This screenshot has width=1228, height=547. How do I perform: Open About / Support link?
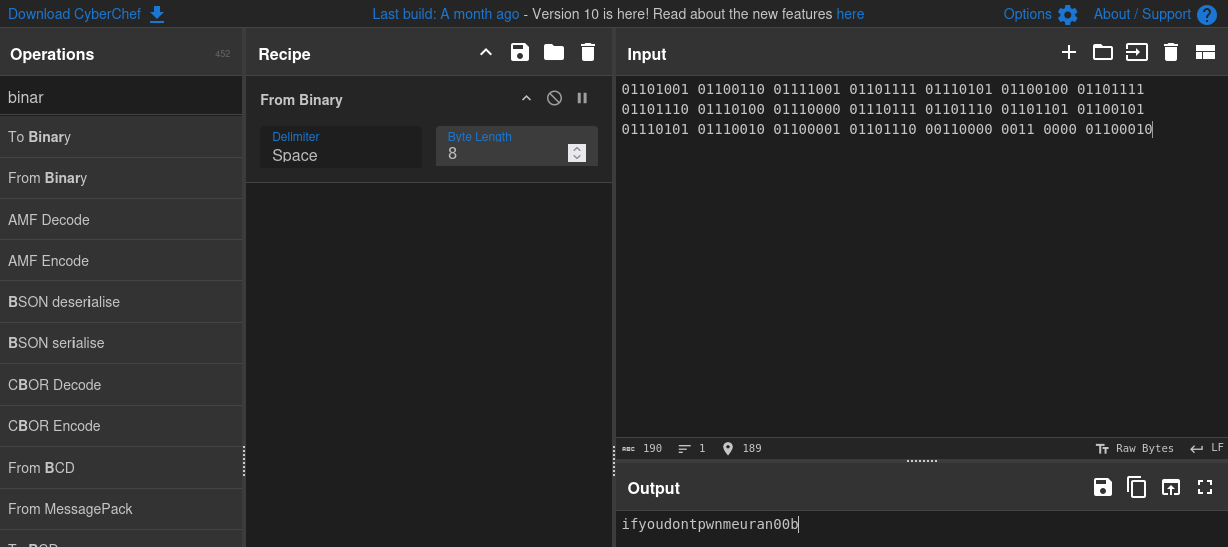tap(1142, 14)
